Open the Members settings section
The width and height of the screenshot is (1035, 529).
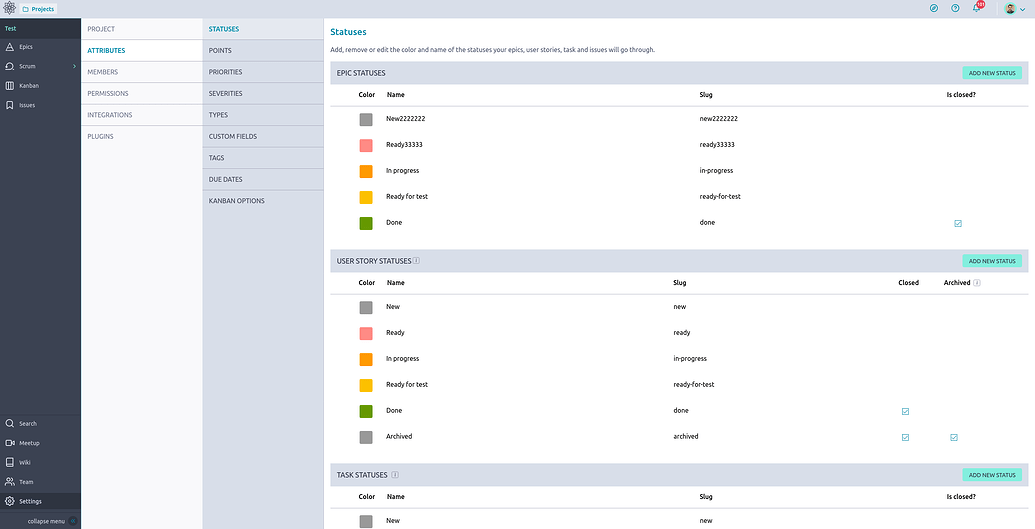(102, 72)
